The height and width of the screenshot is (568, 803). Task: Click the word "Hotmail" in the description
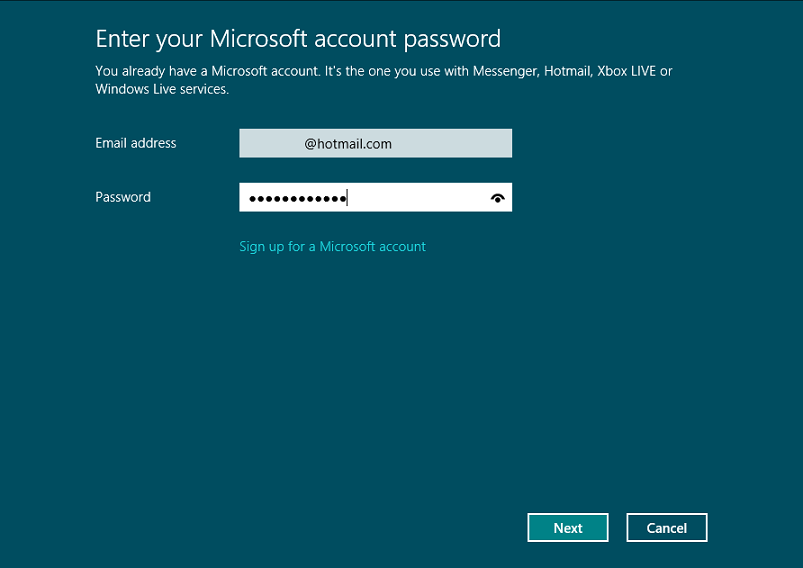567,72
